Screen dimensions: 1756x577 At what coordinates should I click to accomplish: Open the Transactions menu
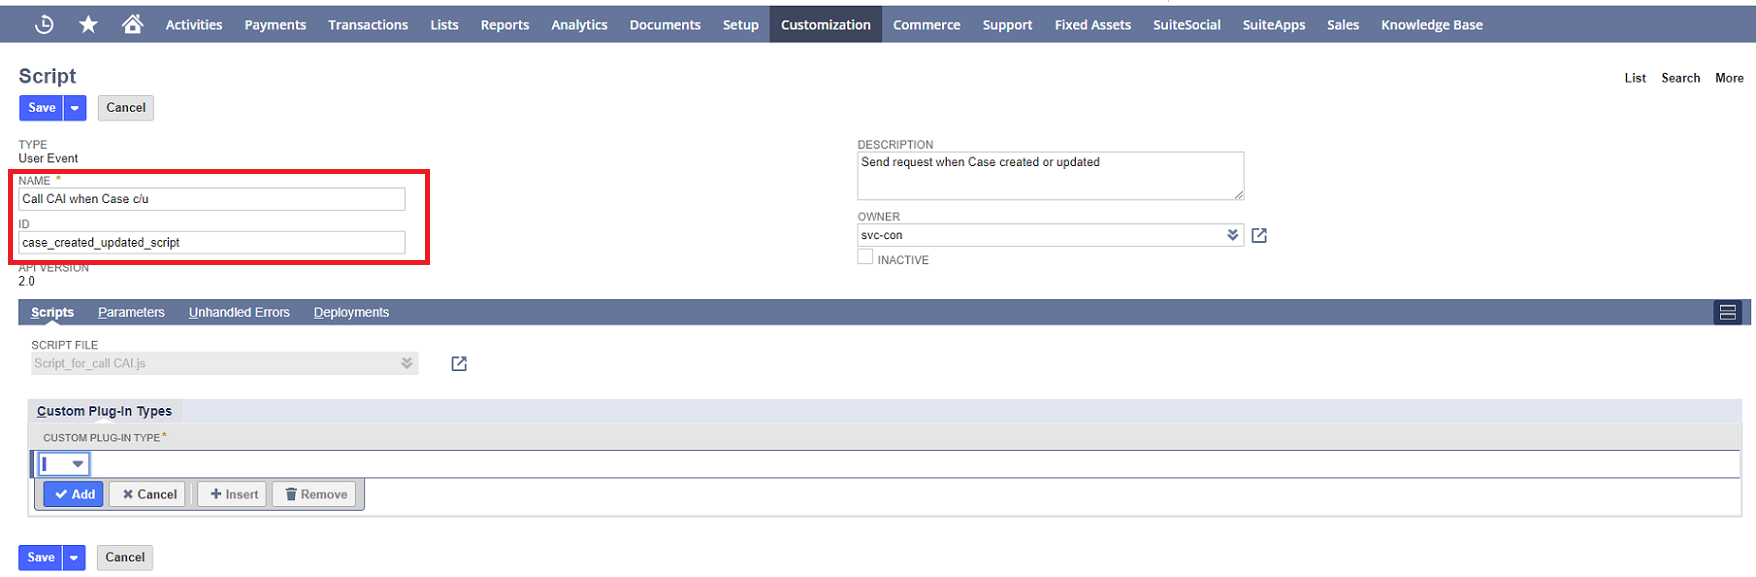368,25
